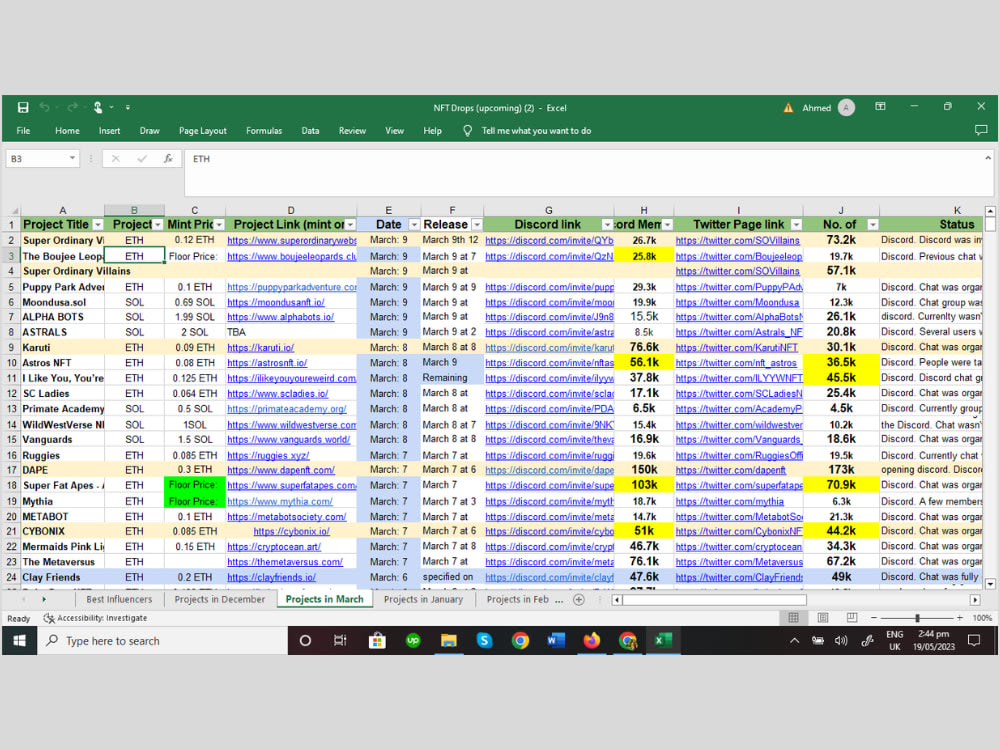Image resolution: width=1000 pixels, height=750 pixels.
Task: Click the Enter checkmark in formula bar
Action: pos(142,158)
